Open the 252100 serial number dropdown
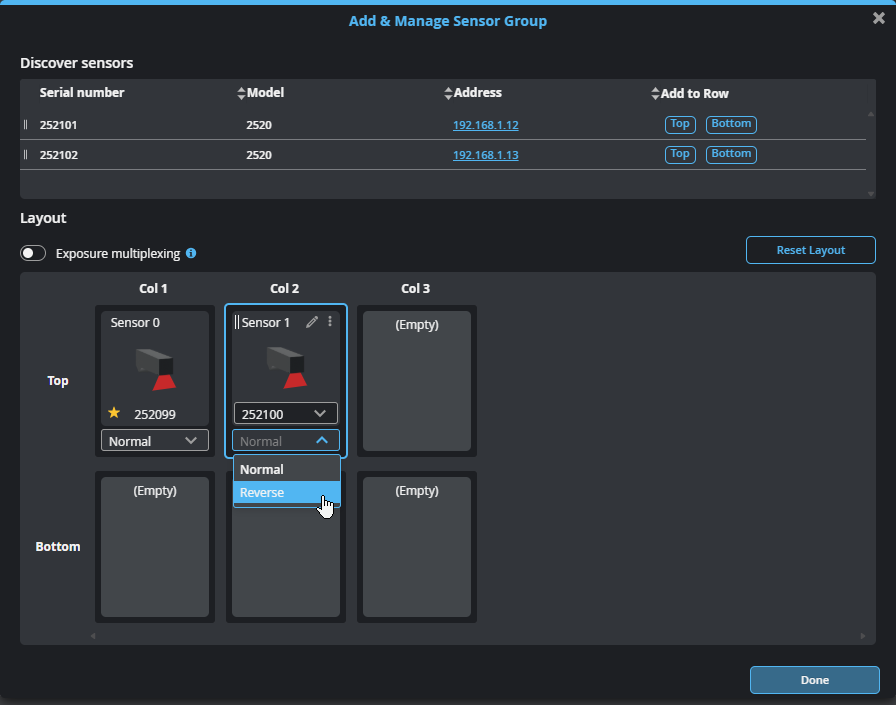 [286, 413]
